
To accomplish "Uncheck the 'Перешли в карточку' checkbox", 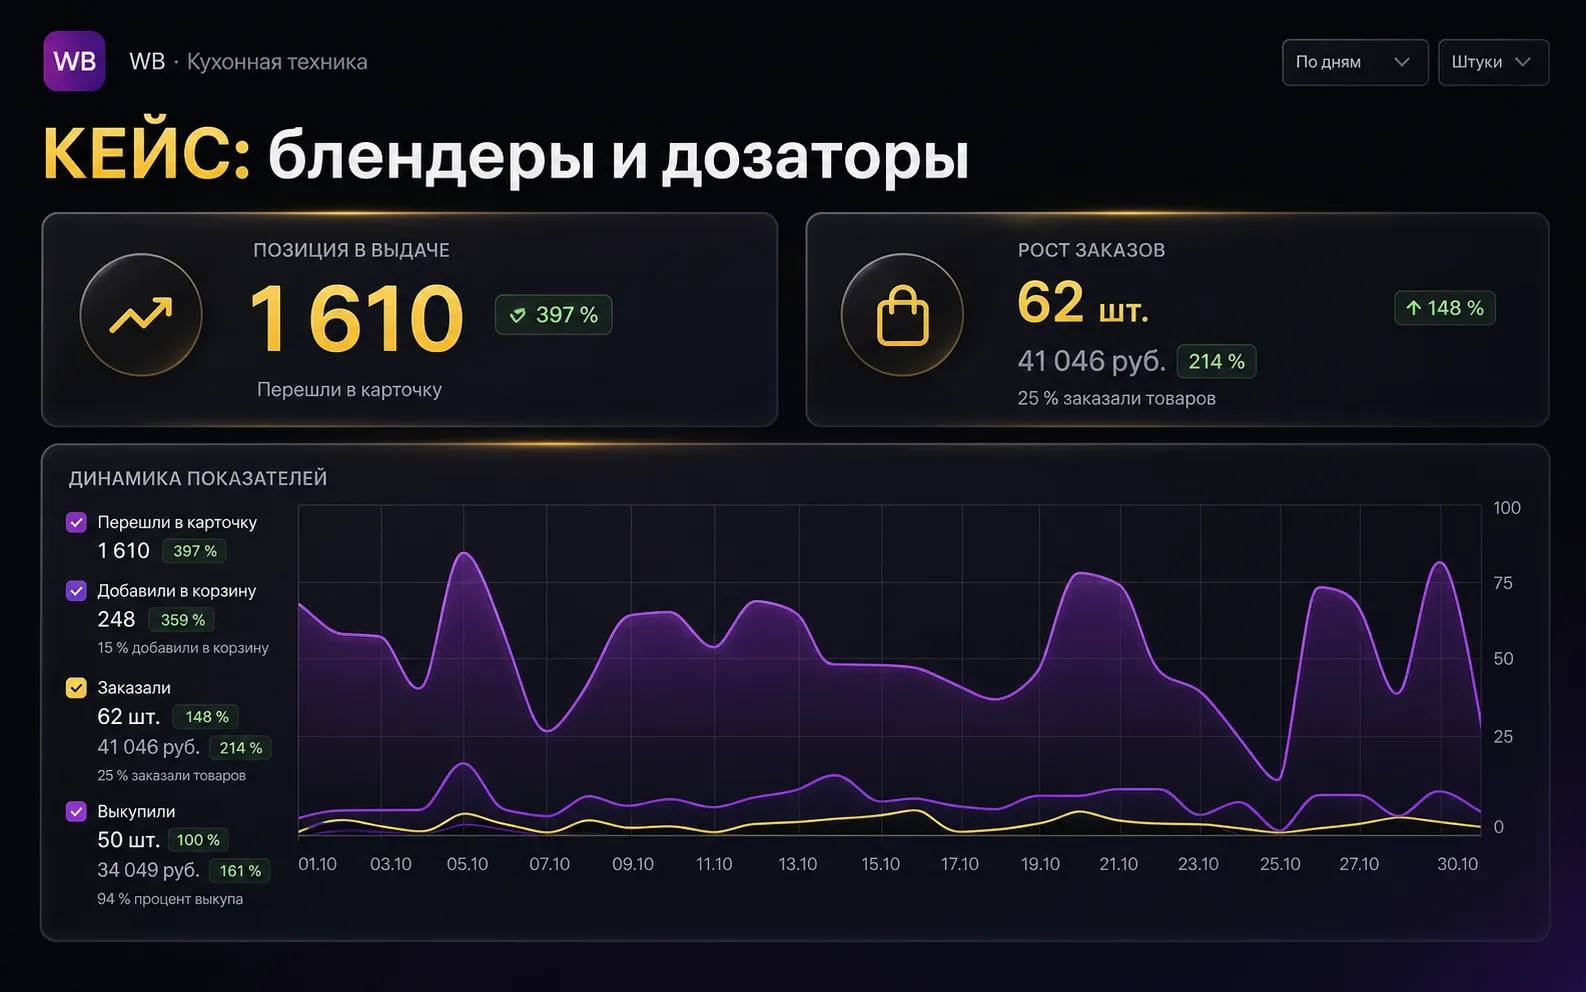I will [76, 522].
